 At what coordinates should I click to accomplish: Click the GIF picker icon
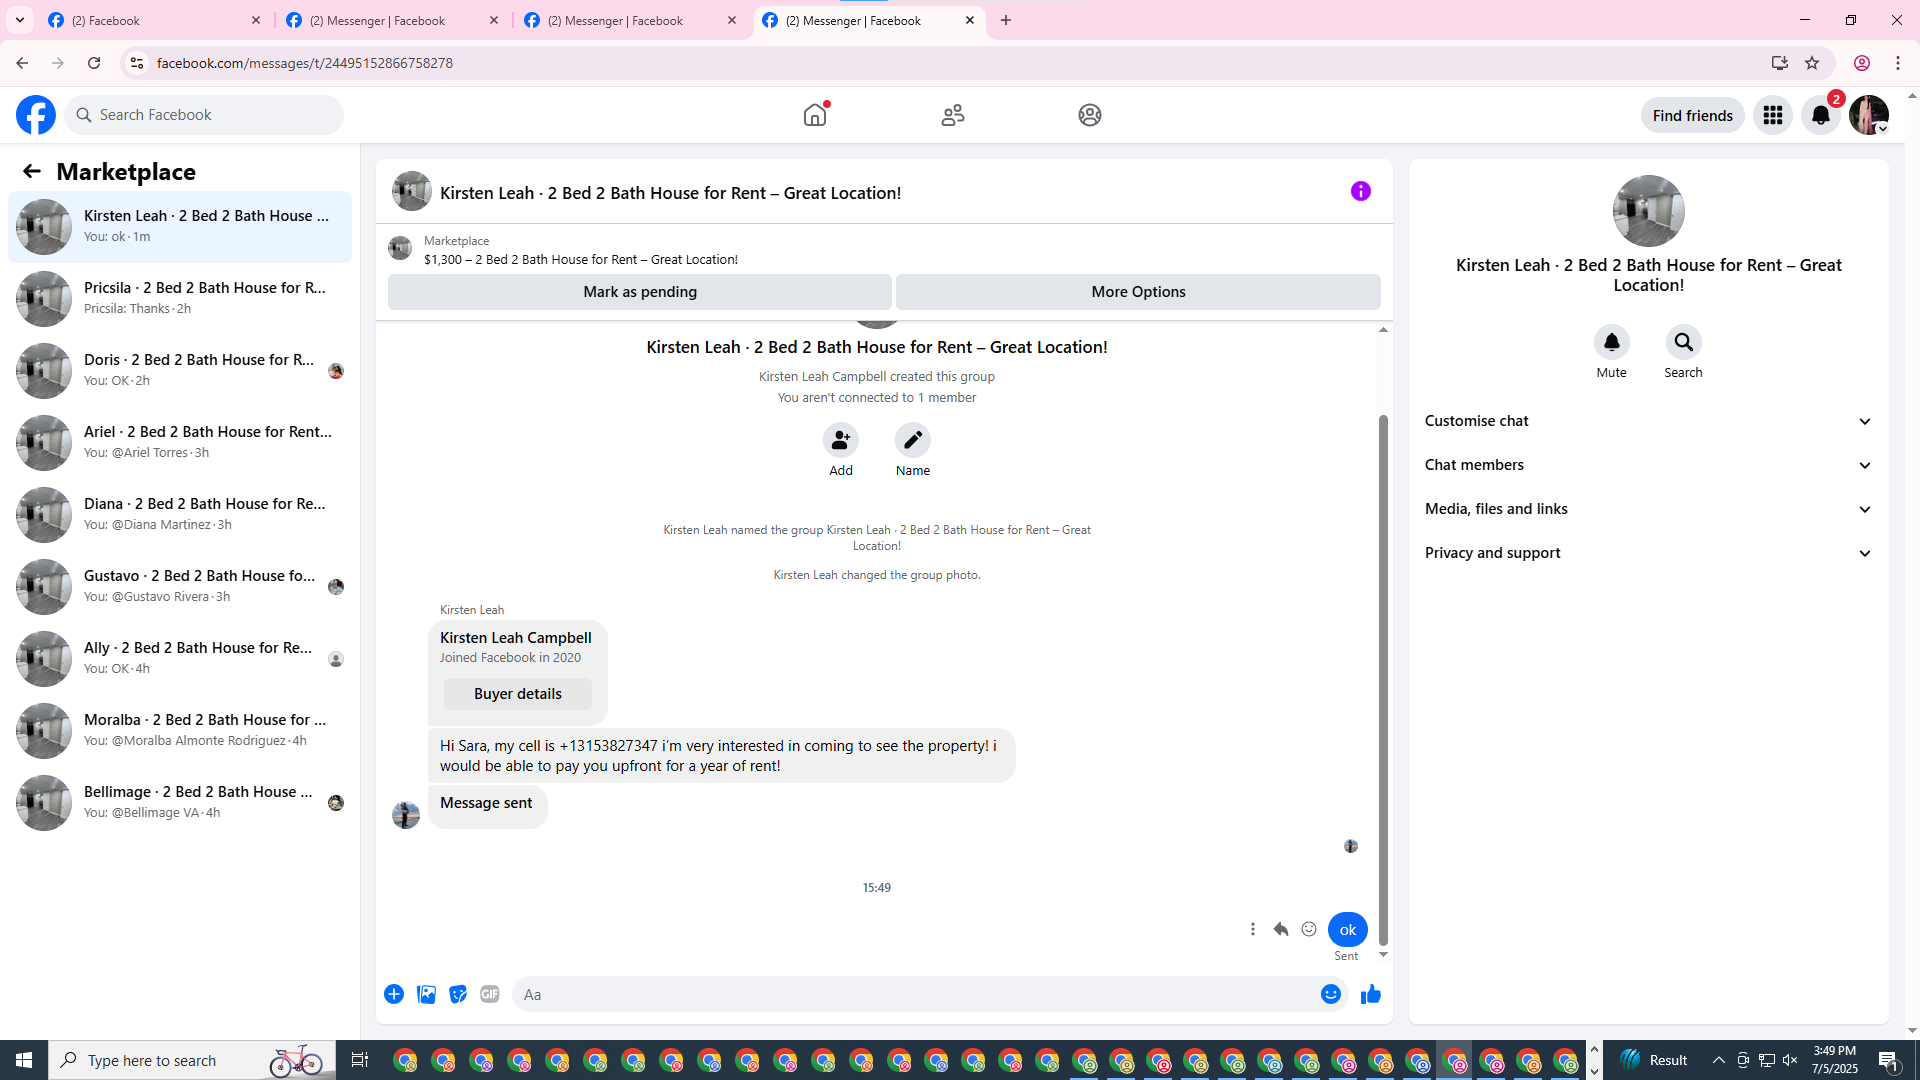(489, 994)
